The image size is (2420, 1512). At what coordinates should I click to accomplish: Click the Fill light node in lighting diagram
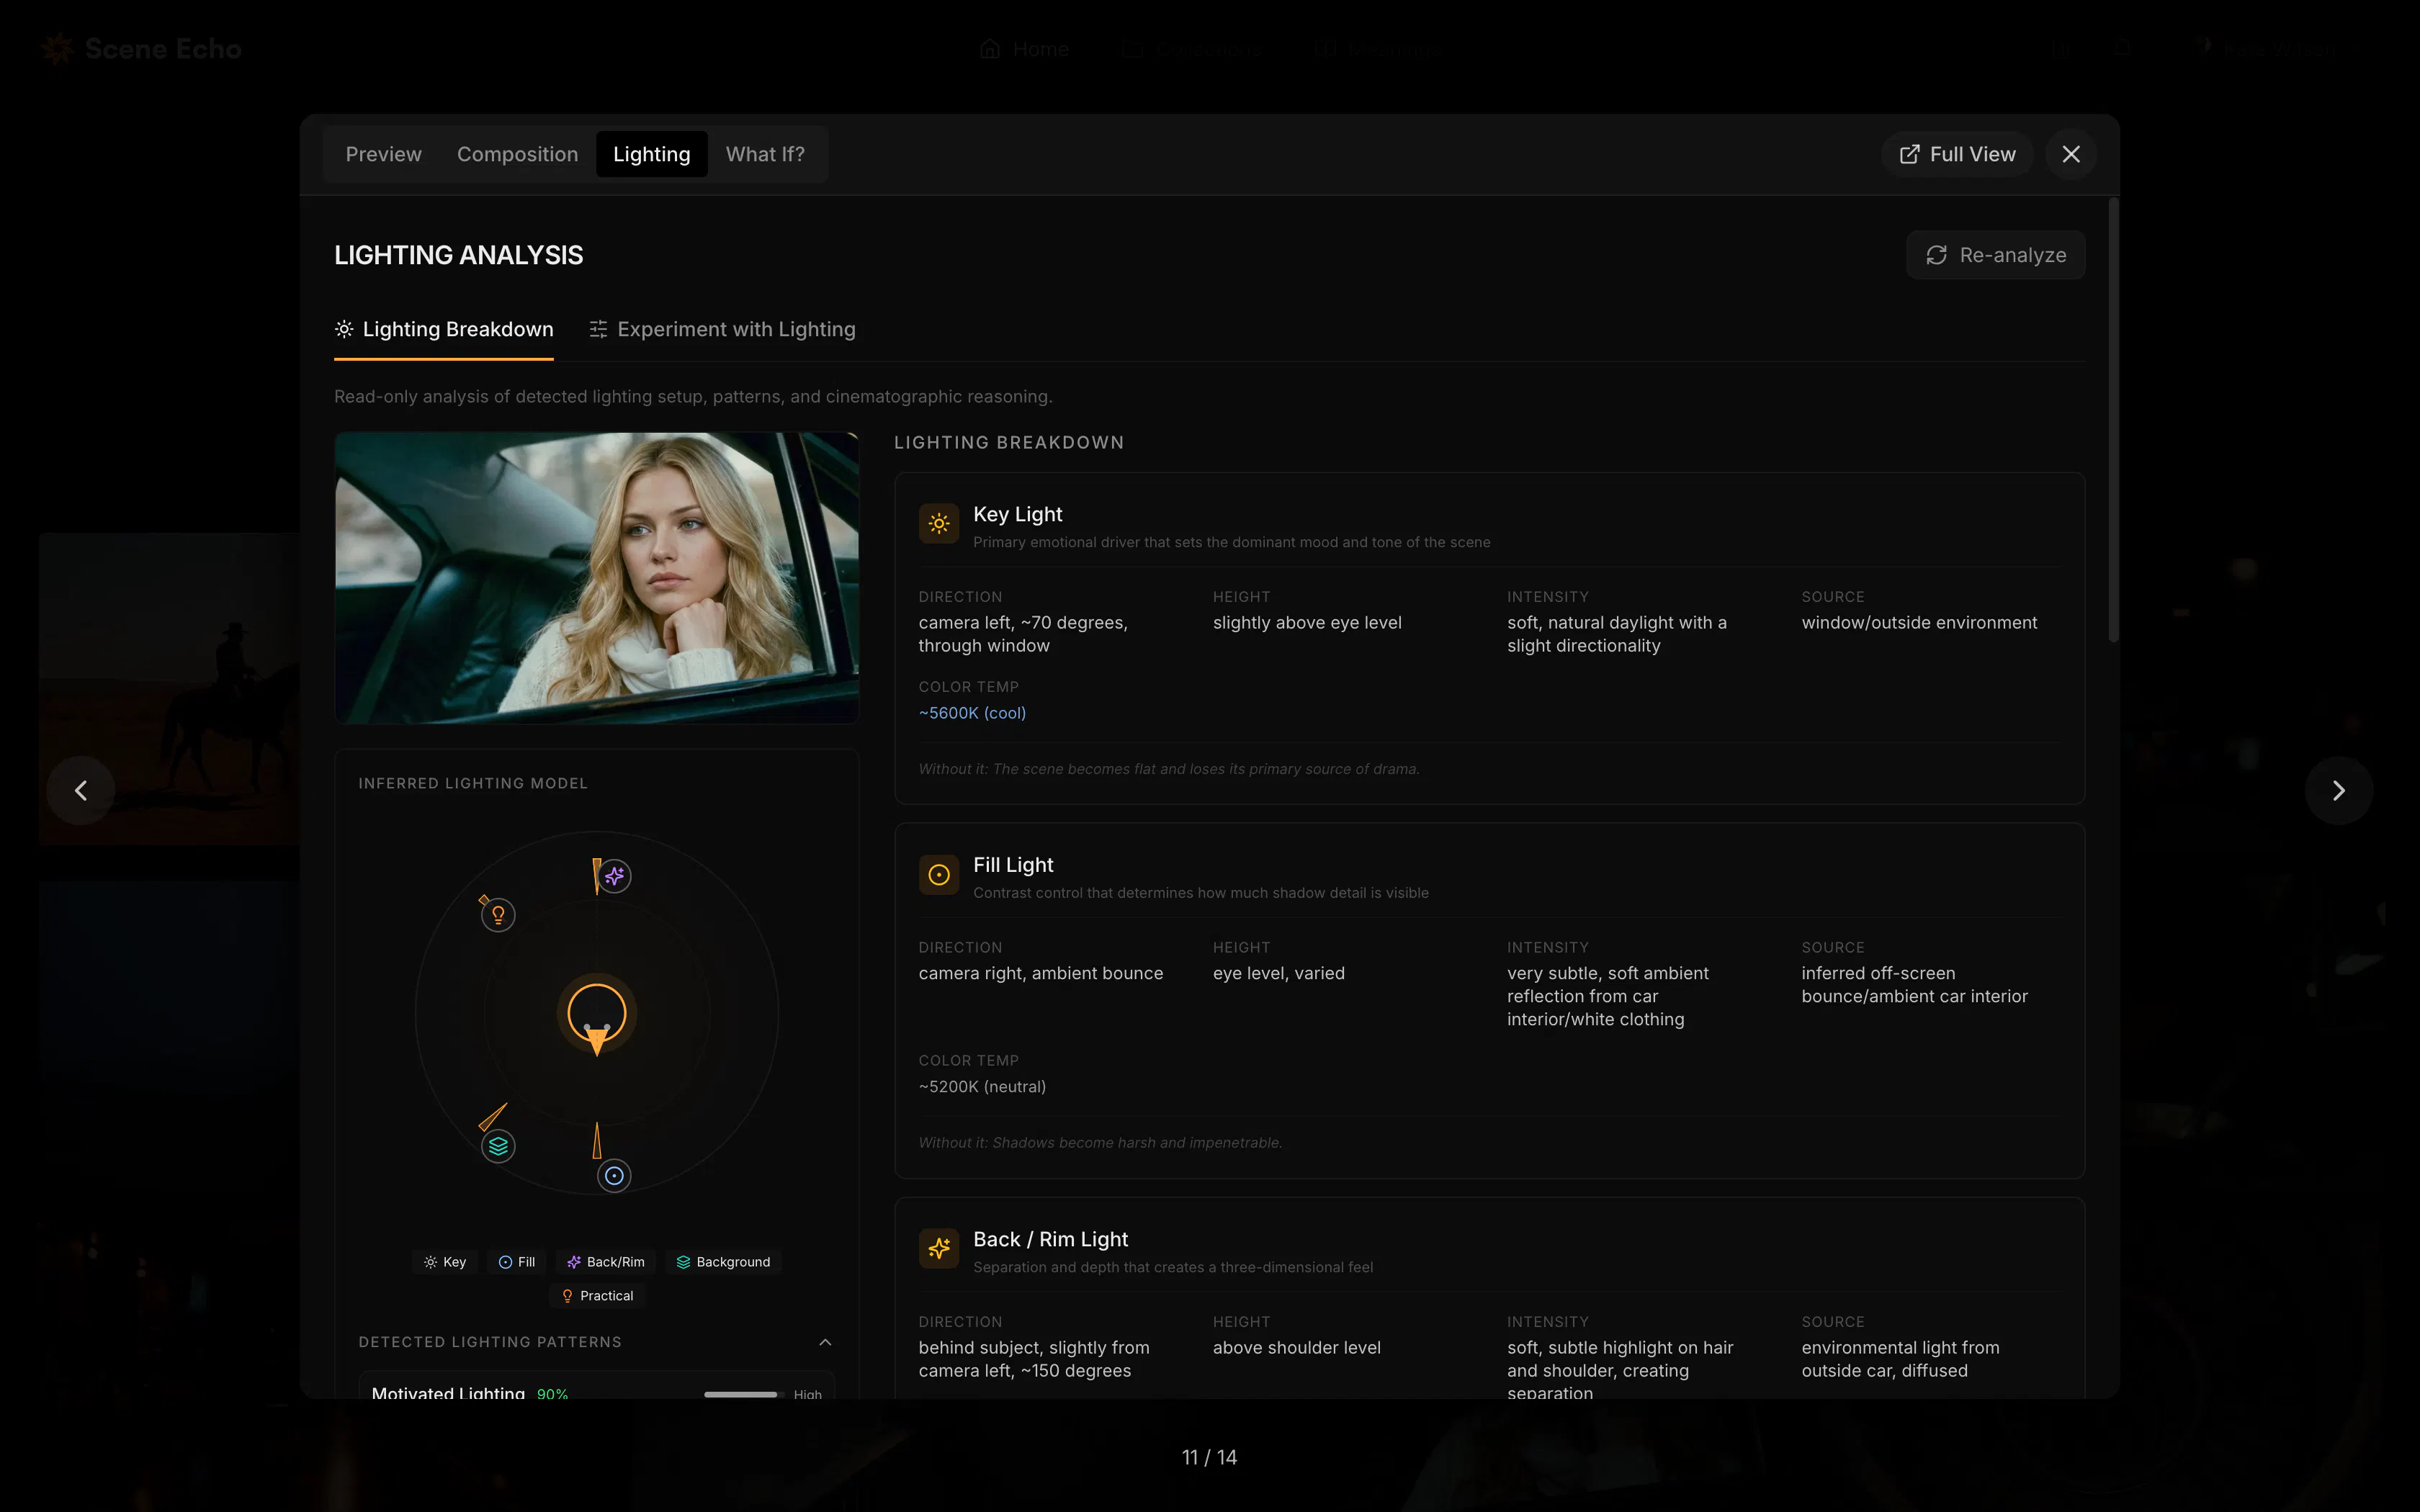click(614, 1176)
